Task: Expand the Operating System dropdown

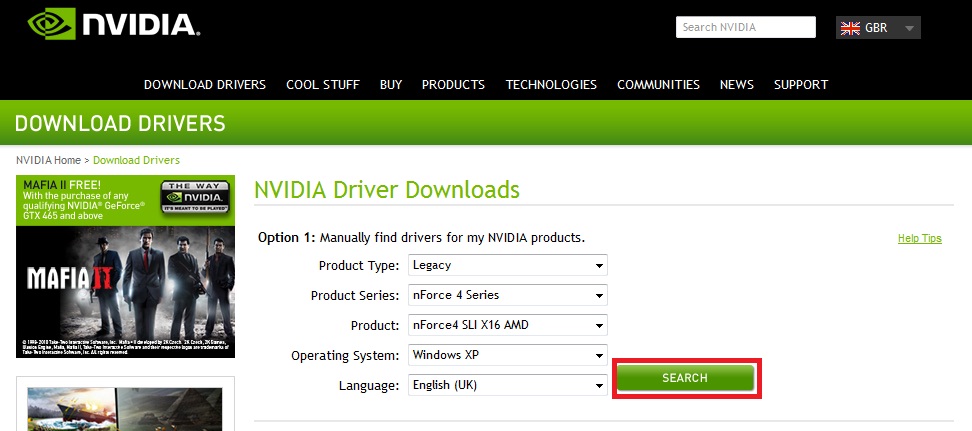Action: tap(508, 355)
